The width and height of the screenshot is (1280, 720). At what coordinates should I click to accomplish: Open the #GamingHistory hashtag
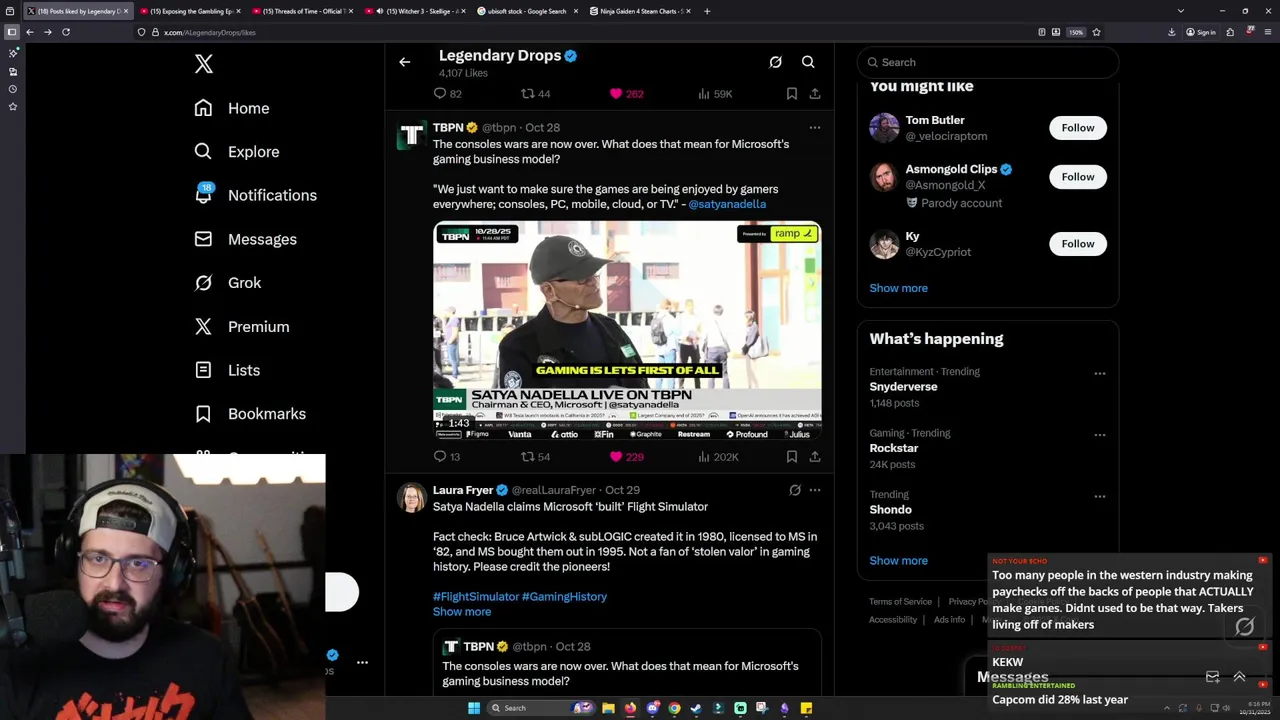(x=564, y=596)
